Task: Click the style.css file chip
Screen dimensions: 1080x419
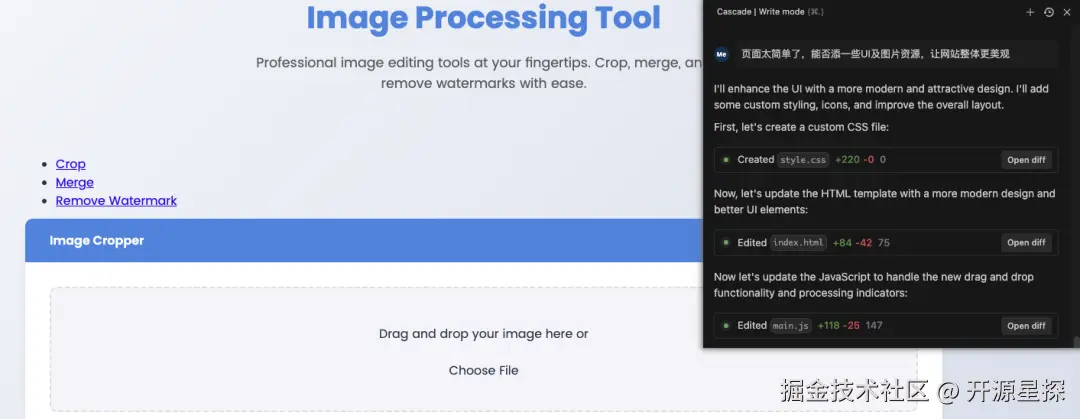Action: [804, 160]
